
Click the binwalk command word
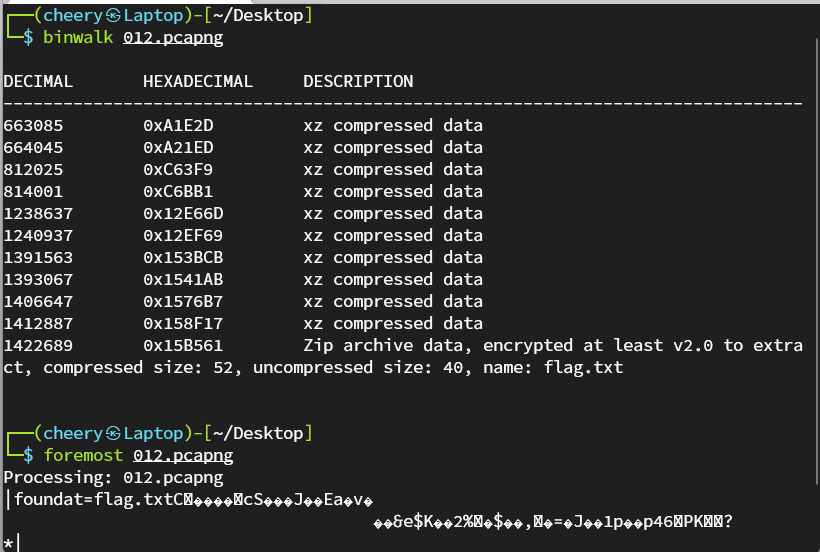[78, 38]
